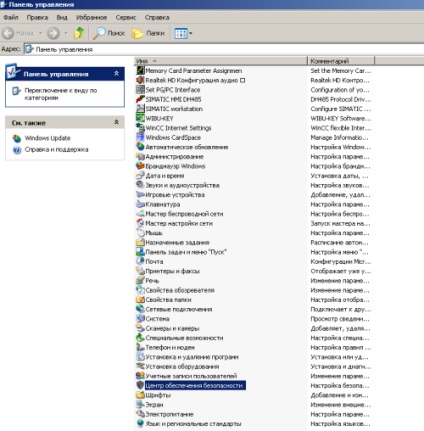Expand the Views dropdown arrow in toolbar

point(191,33)
